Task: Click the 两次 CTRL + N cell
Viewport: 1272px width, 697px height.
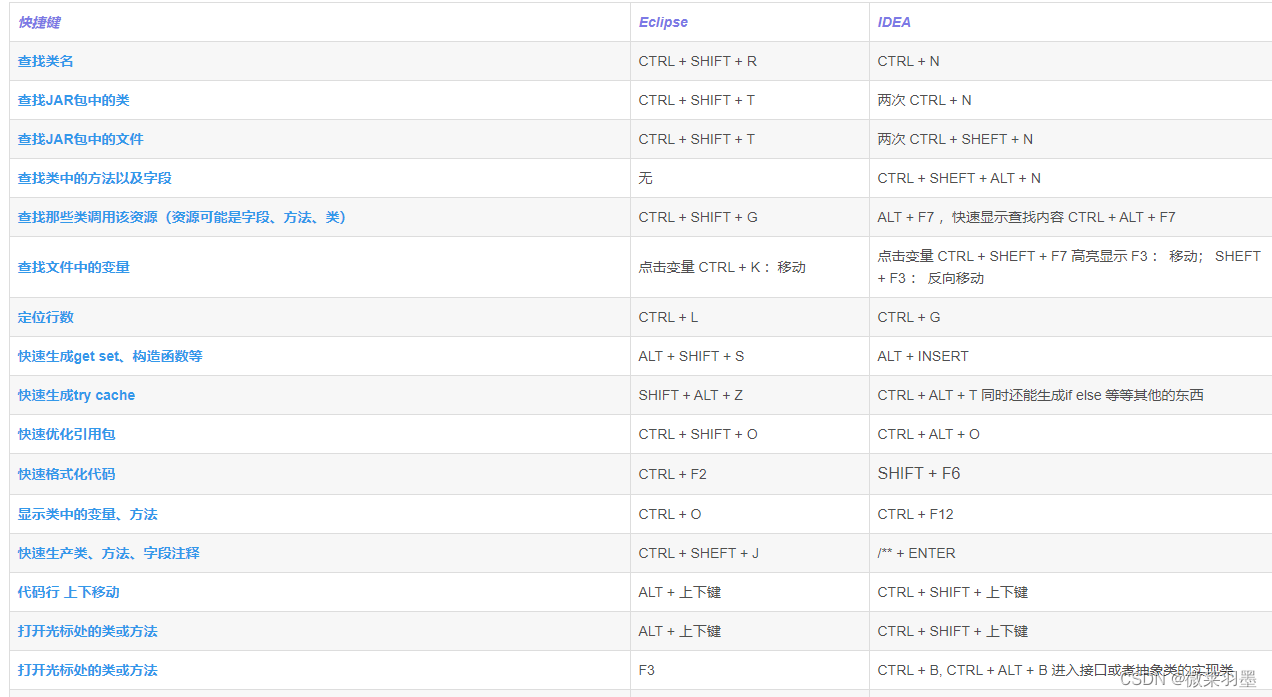Action: (925, 100)
